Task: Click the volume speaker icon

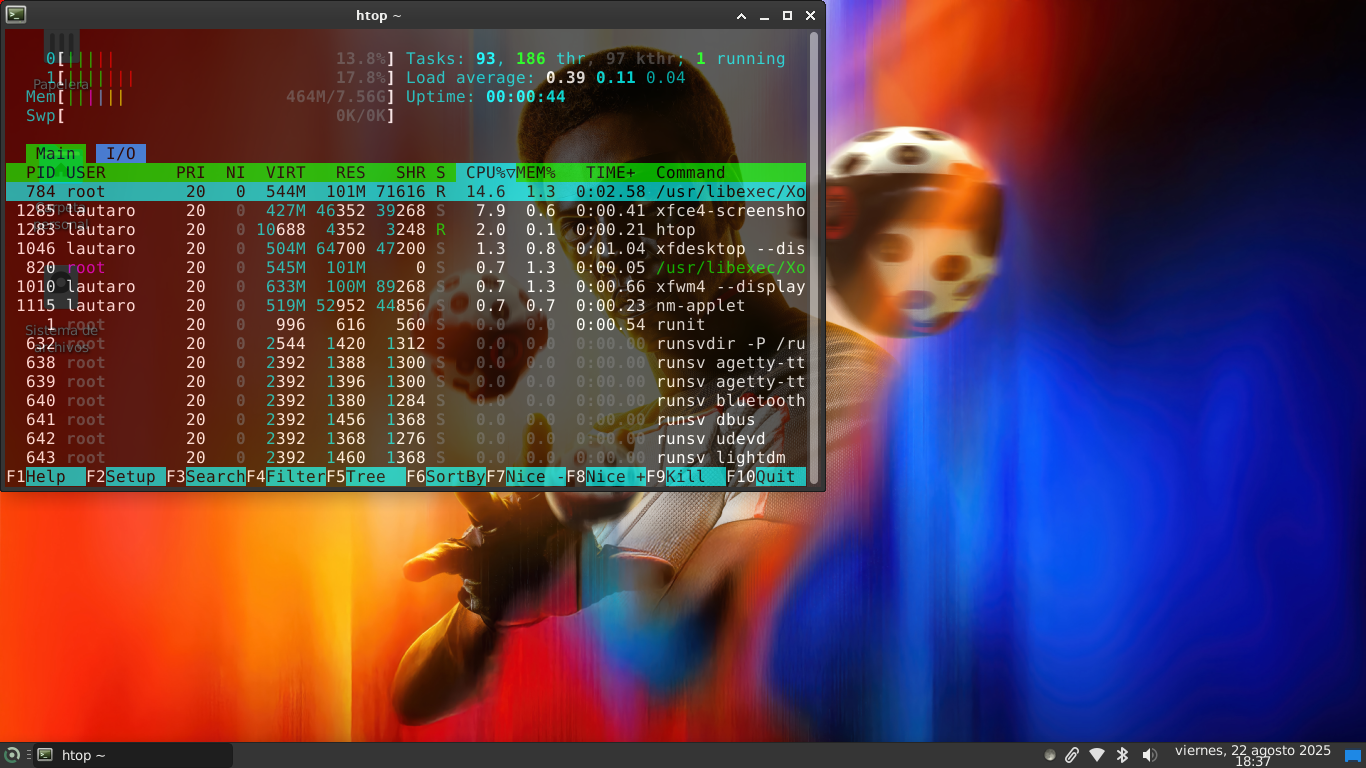Action: [x=1149, y=755]
